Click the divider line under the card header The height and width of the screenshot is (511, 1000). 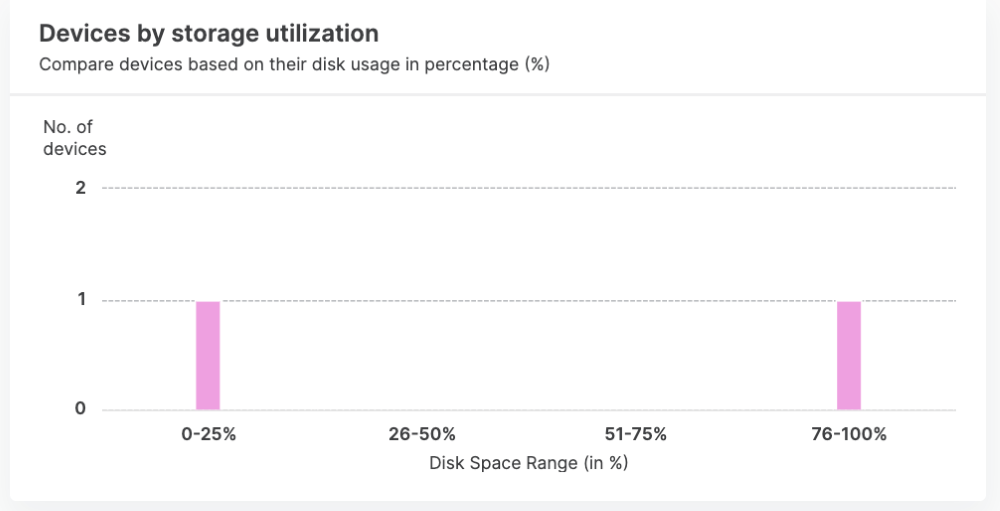[500, 95]
